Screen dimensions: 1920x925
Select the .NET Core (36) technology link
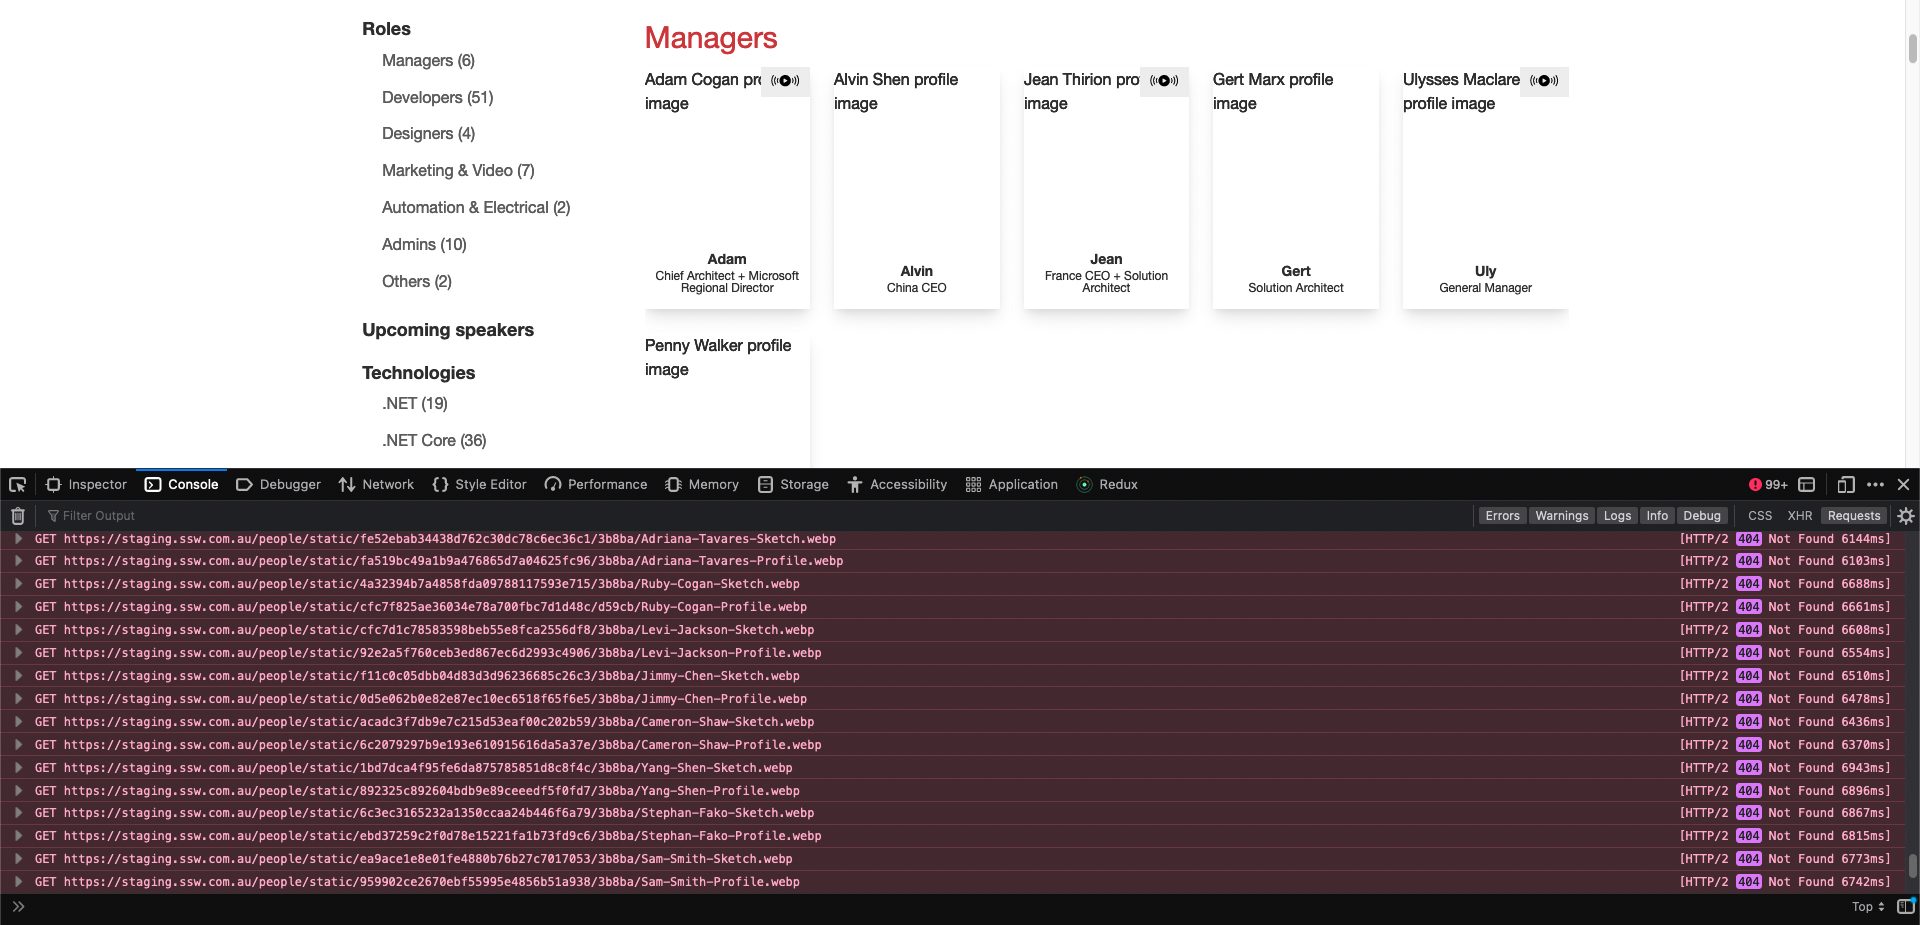click(x=434, y=440)
